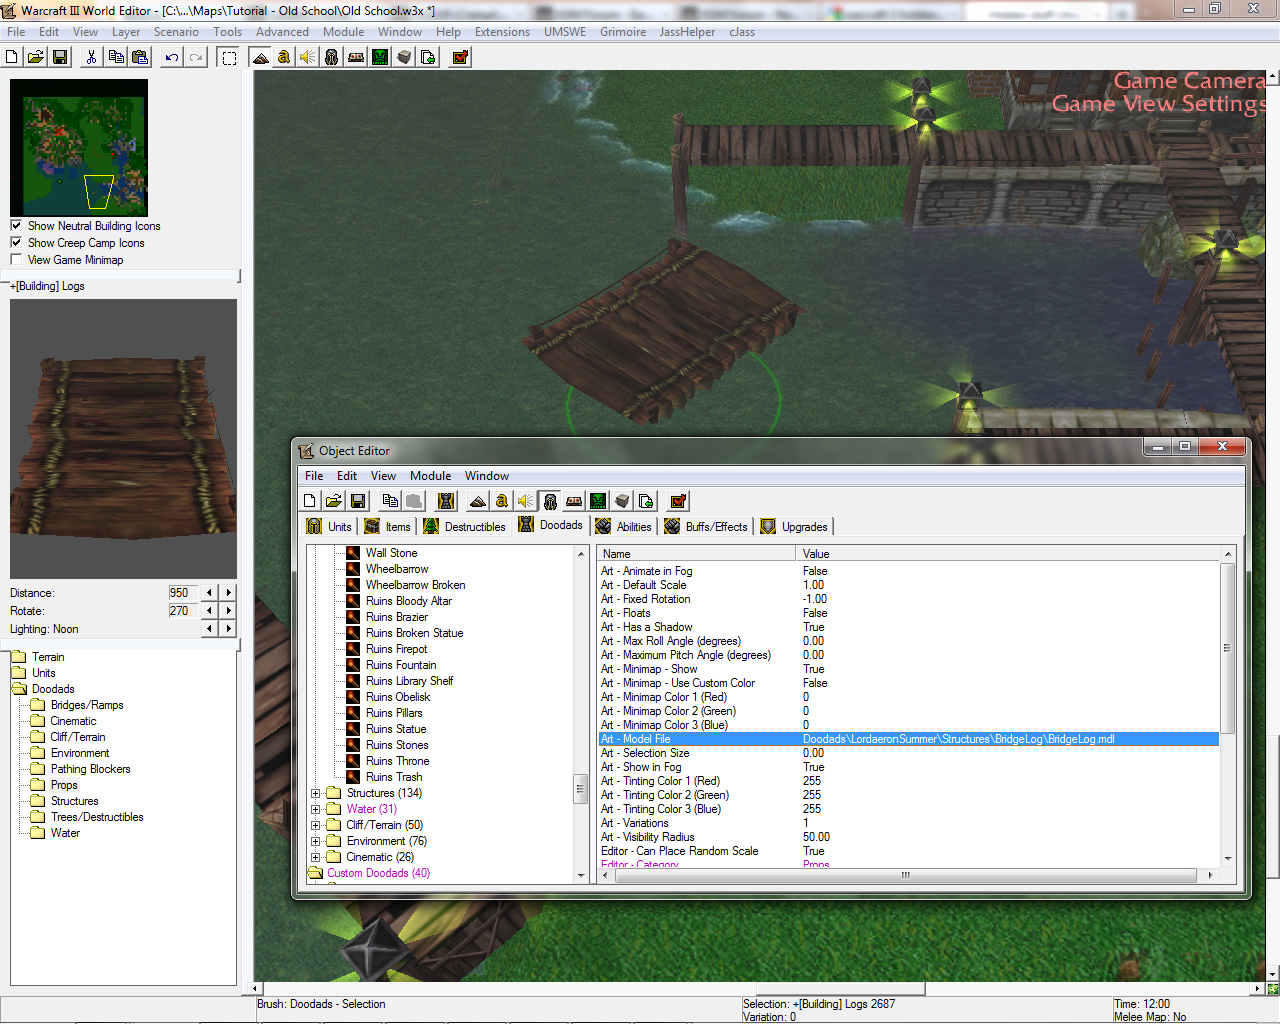Activate the dashed selection brush tool
Image resolution: width=1280 pixels, height=1024 pixels.
pyautogui.click(x=229, y=57)
